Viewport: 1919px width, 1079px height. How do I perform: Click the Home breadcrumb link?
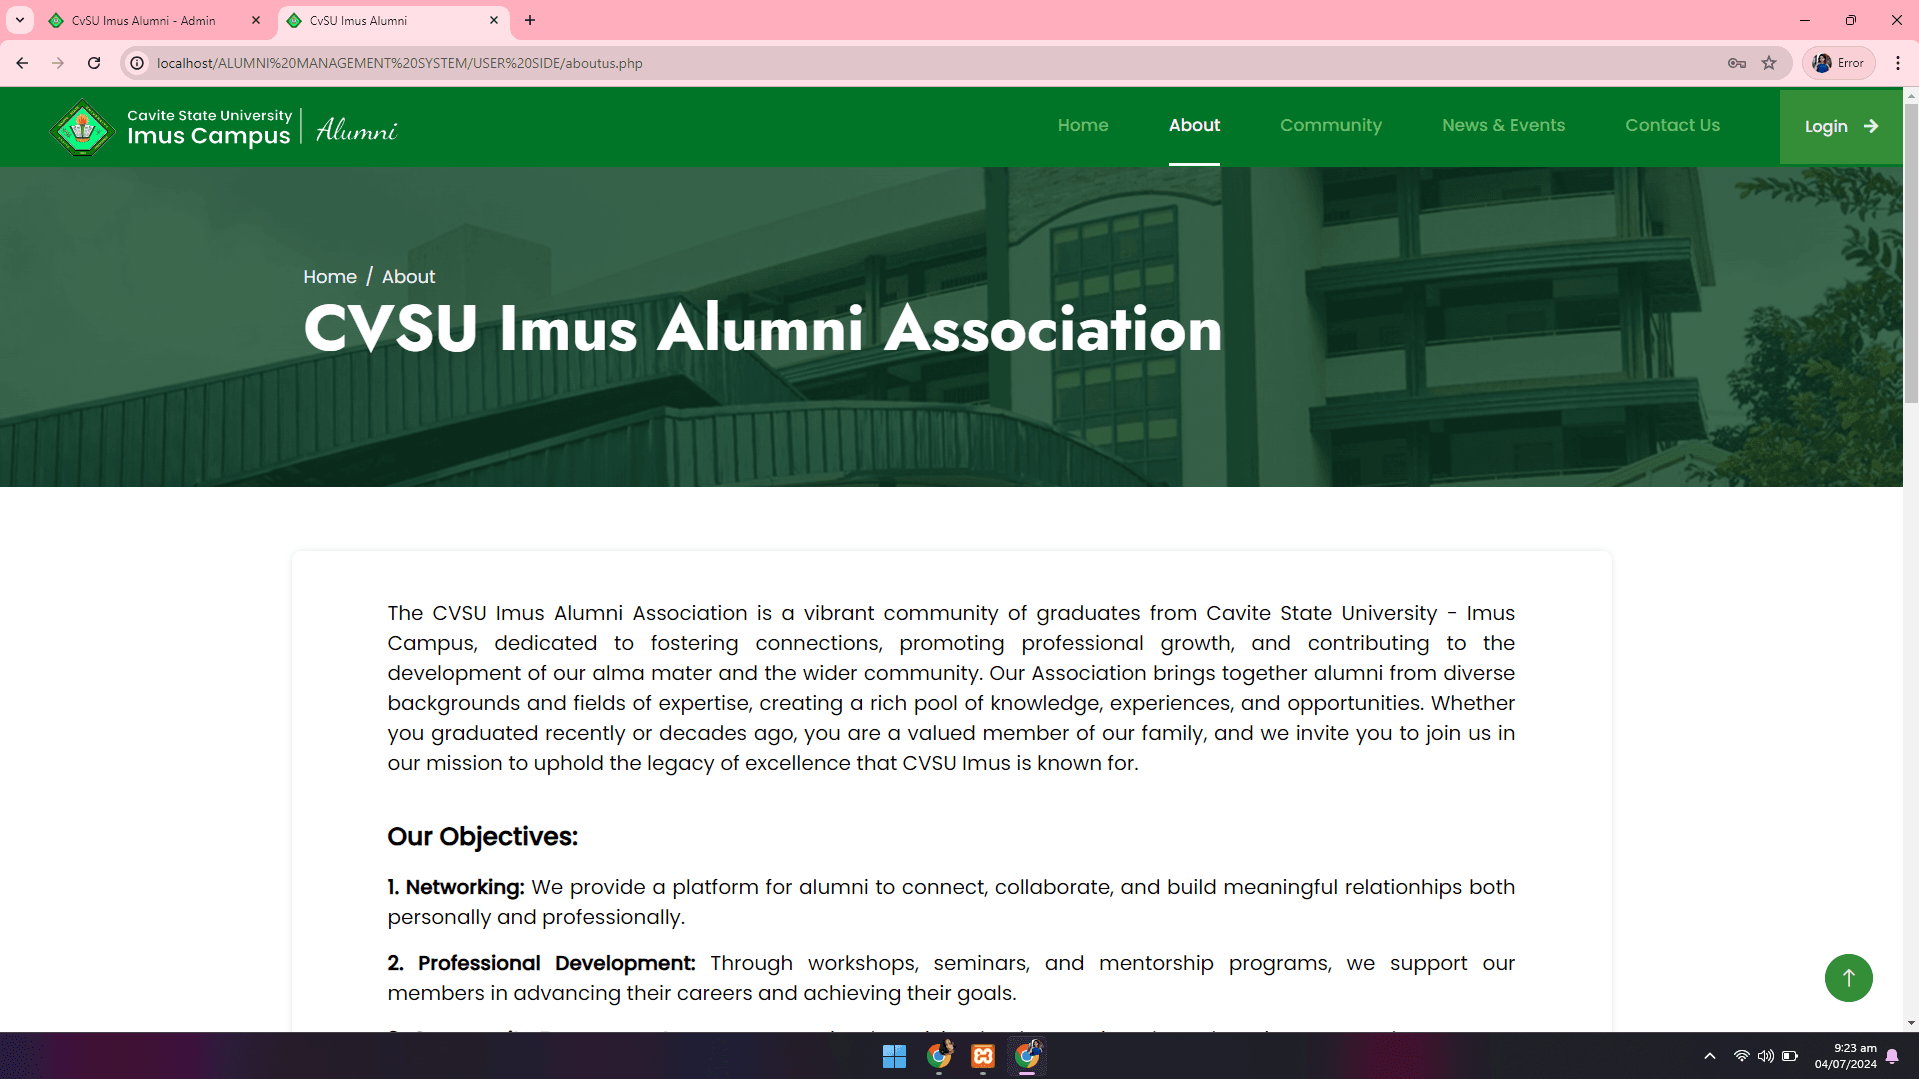click(329, 277)
